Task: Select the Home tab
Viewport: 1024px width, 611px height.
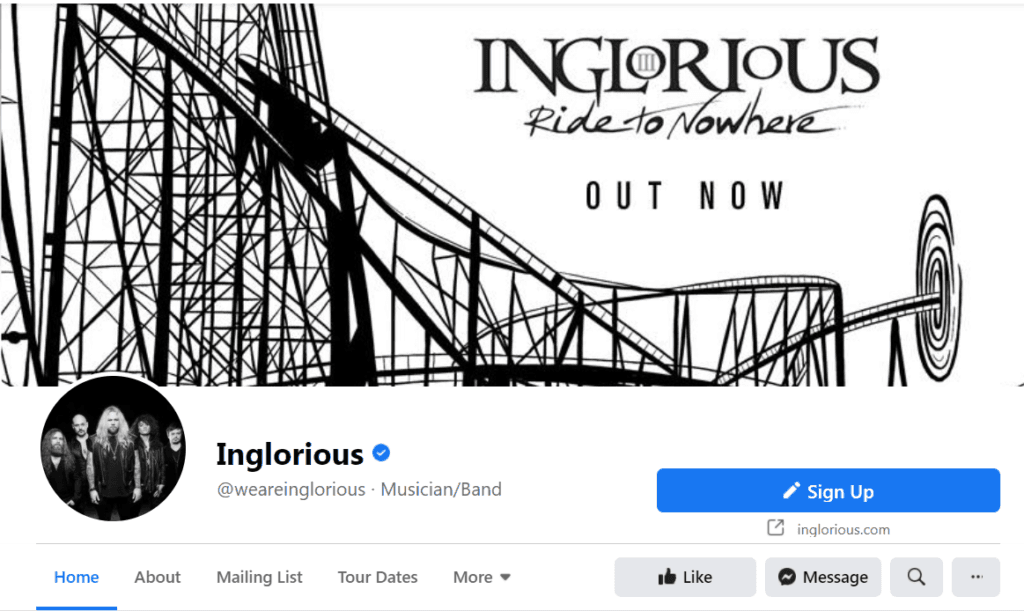Action: pyautogui.click(x=76, y=577)
